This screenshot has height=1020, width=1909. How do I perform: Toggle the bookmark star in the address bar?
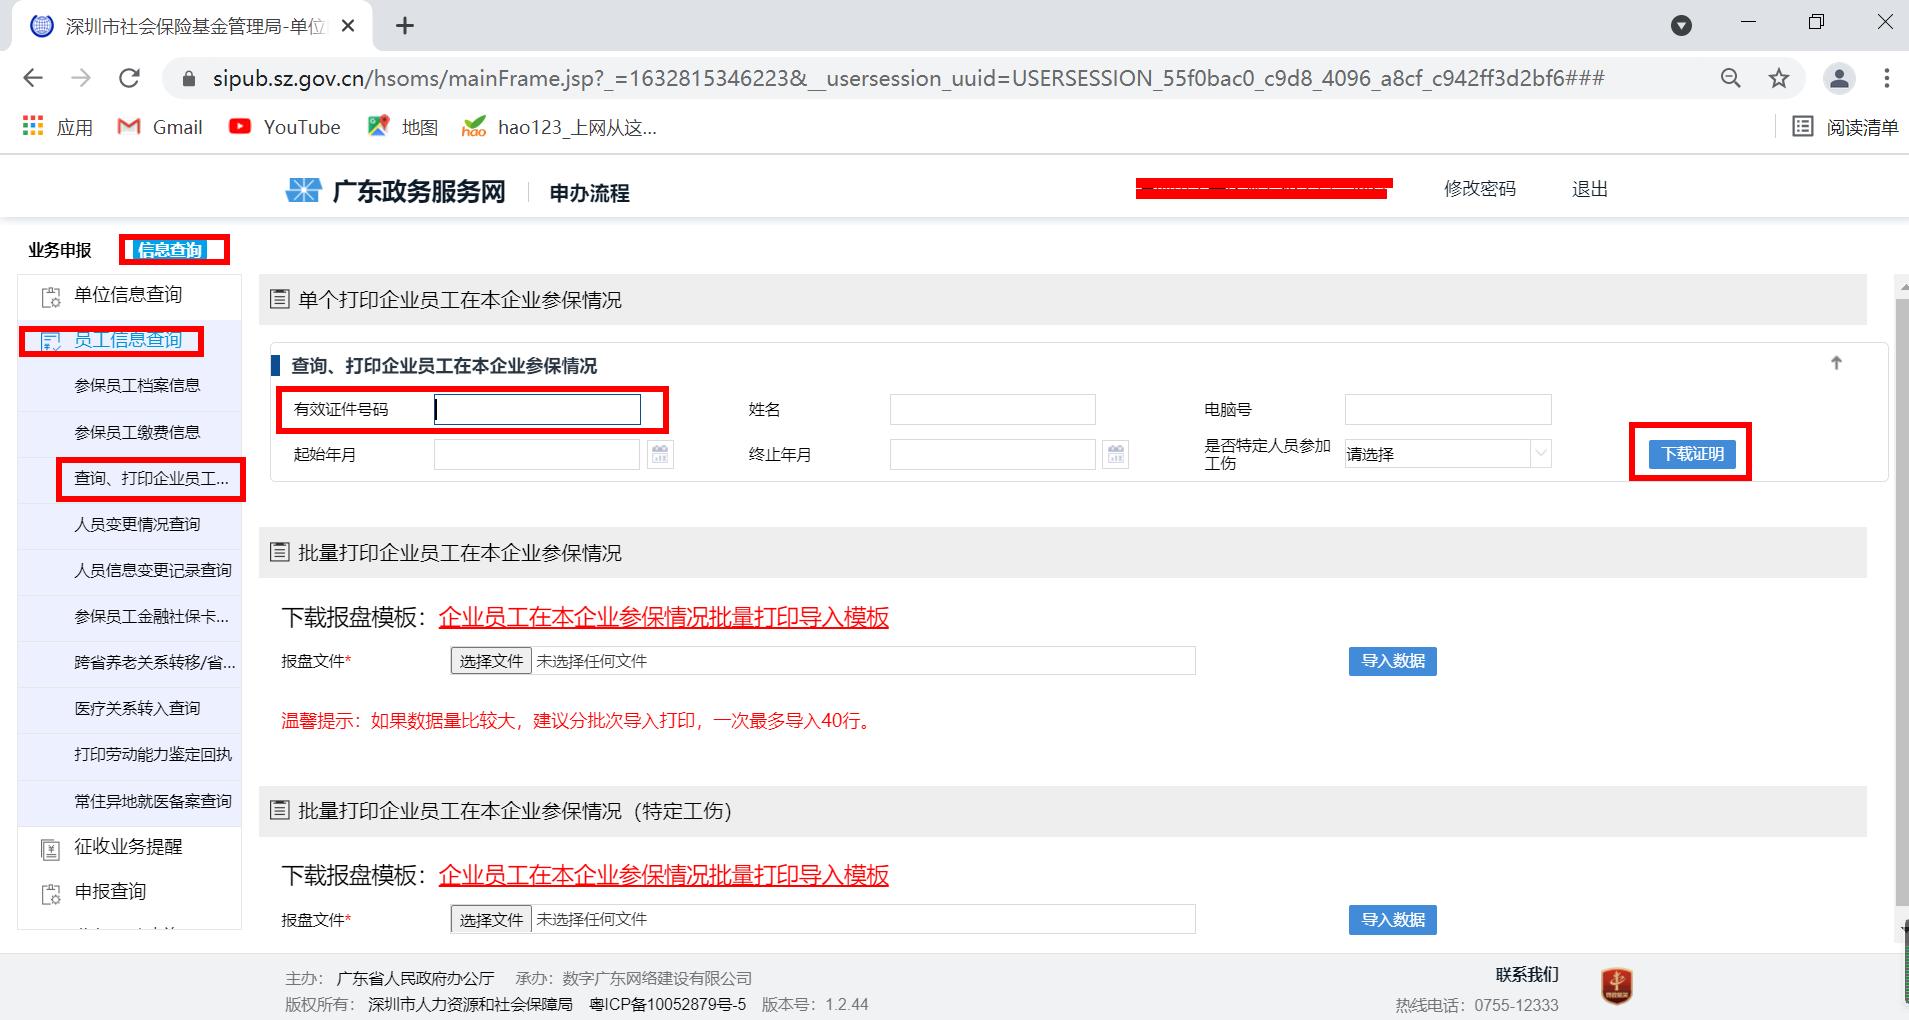[1779, 77]
